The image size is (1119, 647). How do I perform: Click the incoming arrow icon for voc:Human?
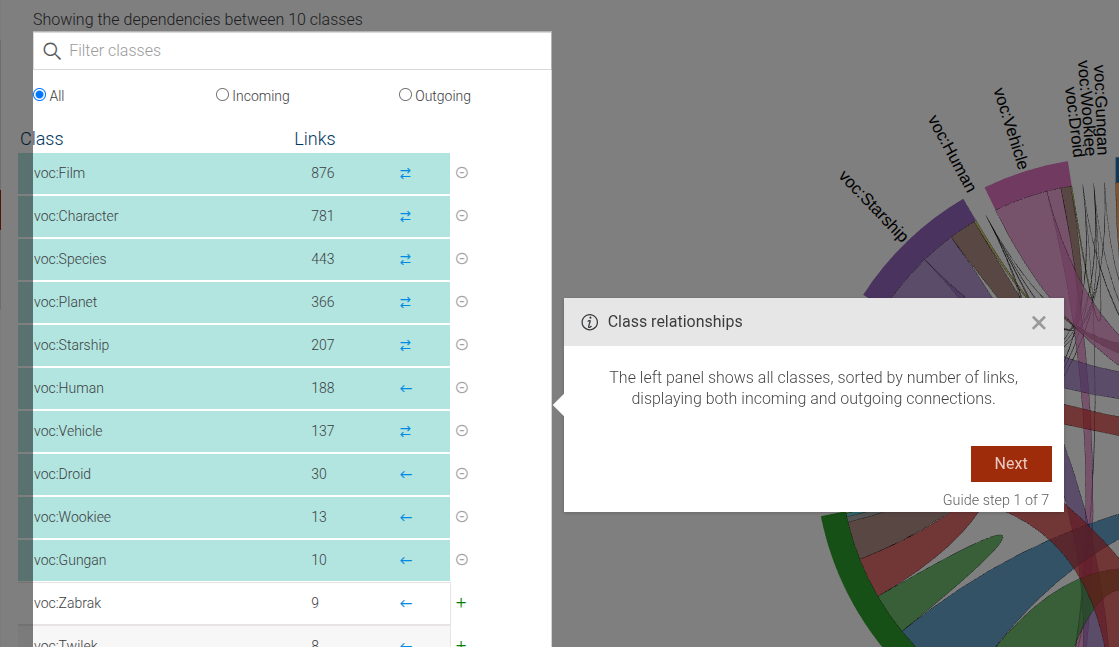405,388
